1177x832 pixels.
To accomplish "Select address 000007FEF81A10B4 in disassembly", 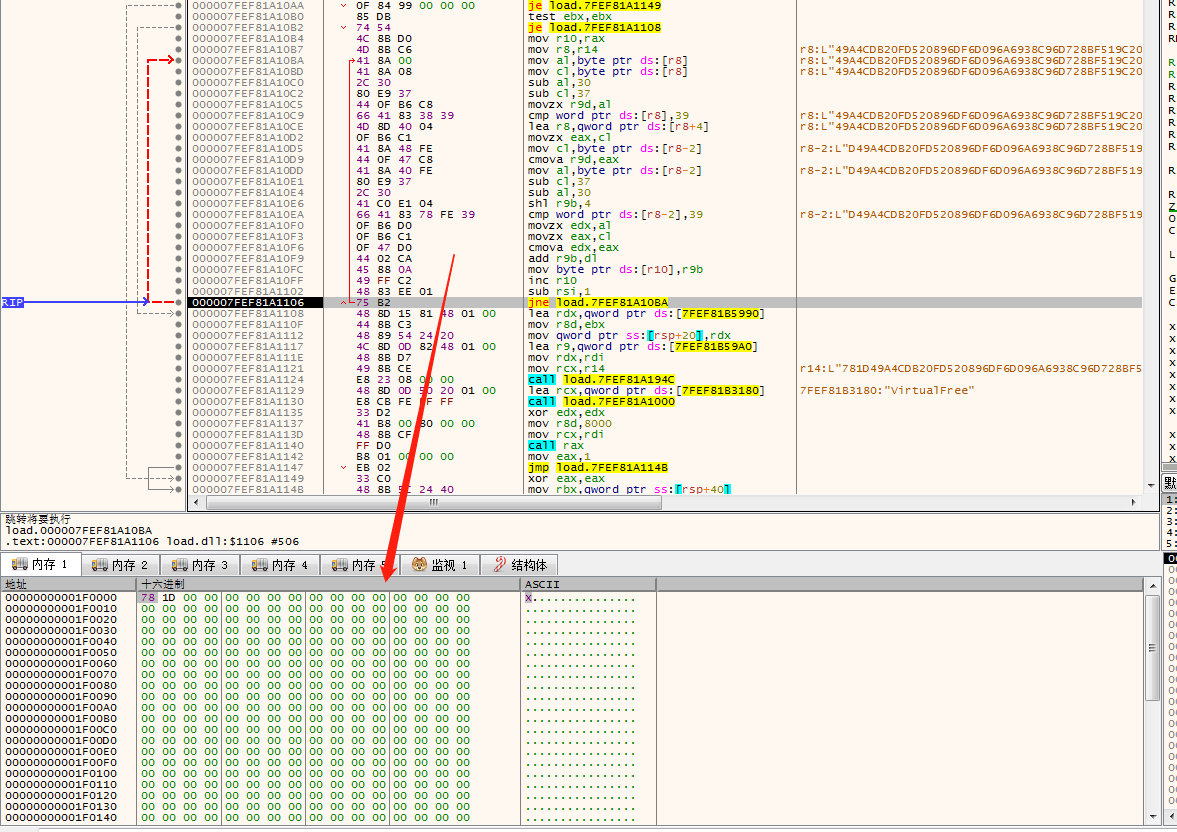I will (248, 38).
